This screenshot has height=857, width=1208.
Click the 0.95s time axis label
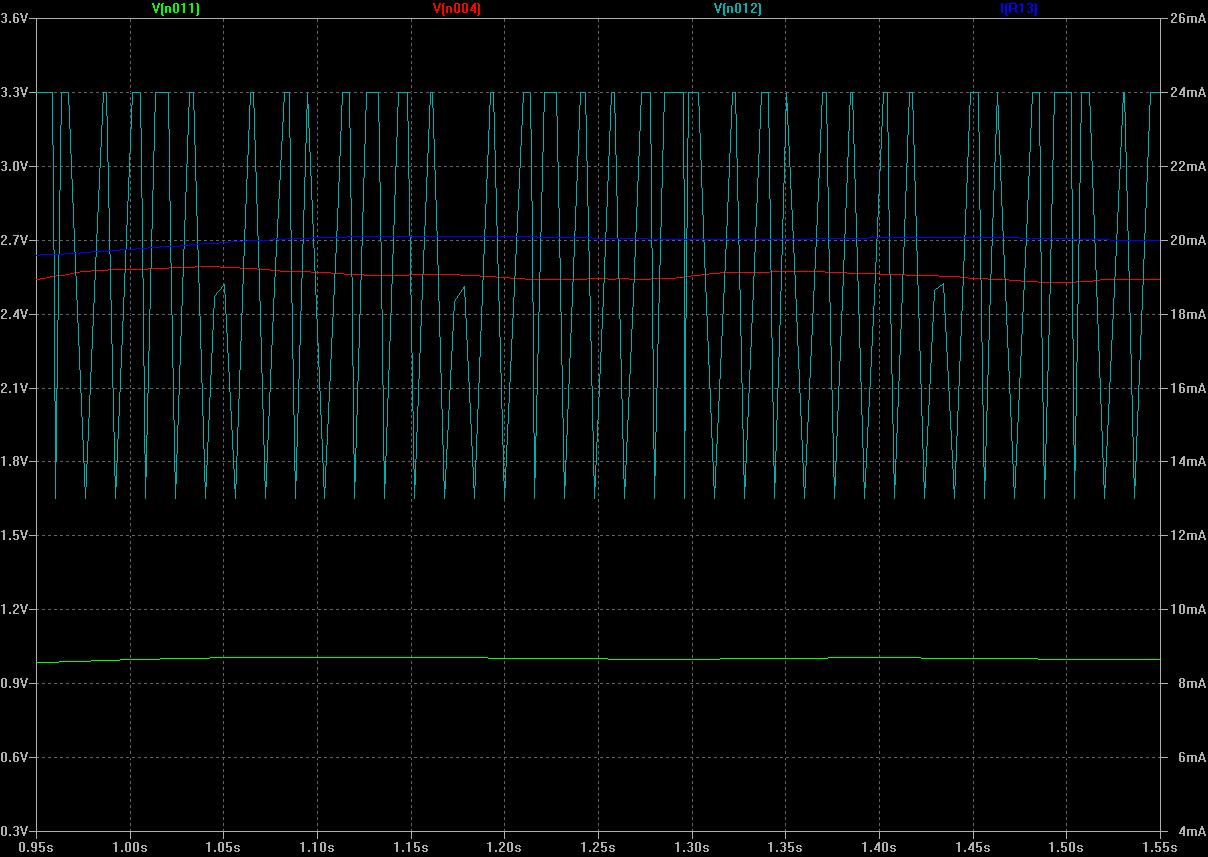[x=37, y=846]
